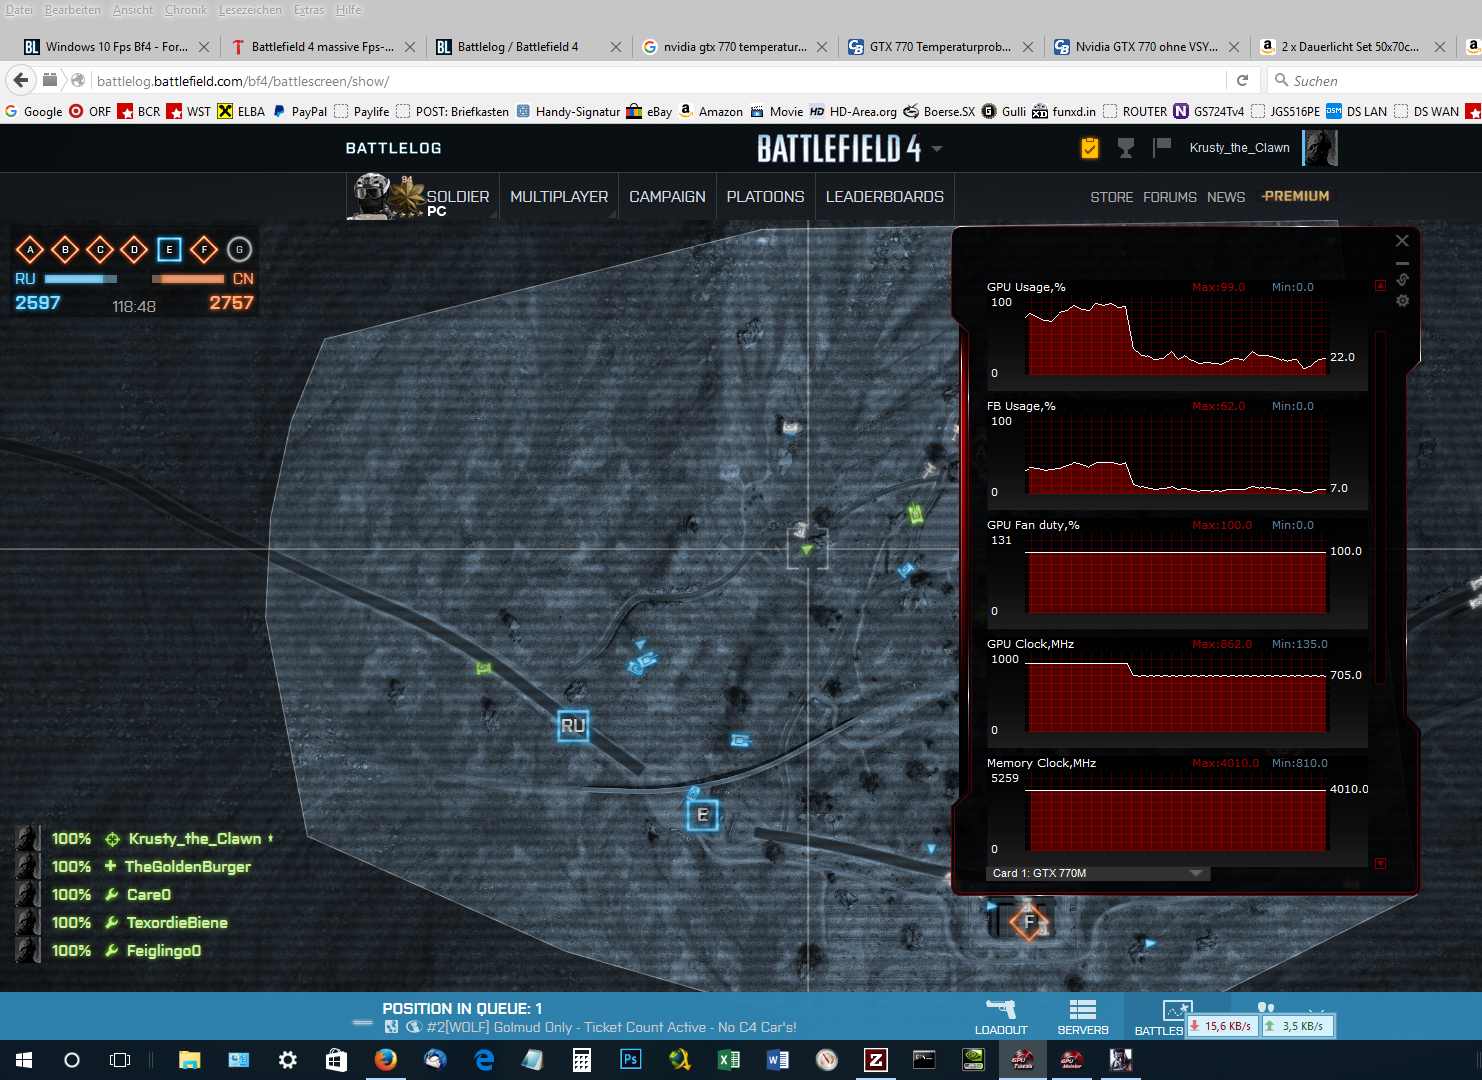Open the PLATOONS tab
The image size is (1482, 1080).
tap(765, 197)
